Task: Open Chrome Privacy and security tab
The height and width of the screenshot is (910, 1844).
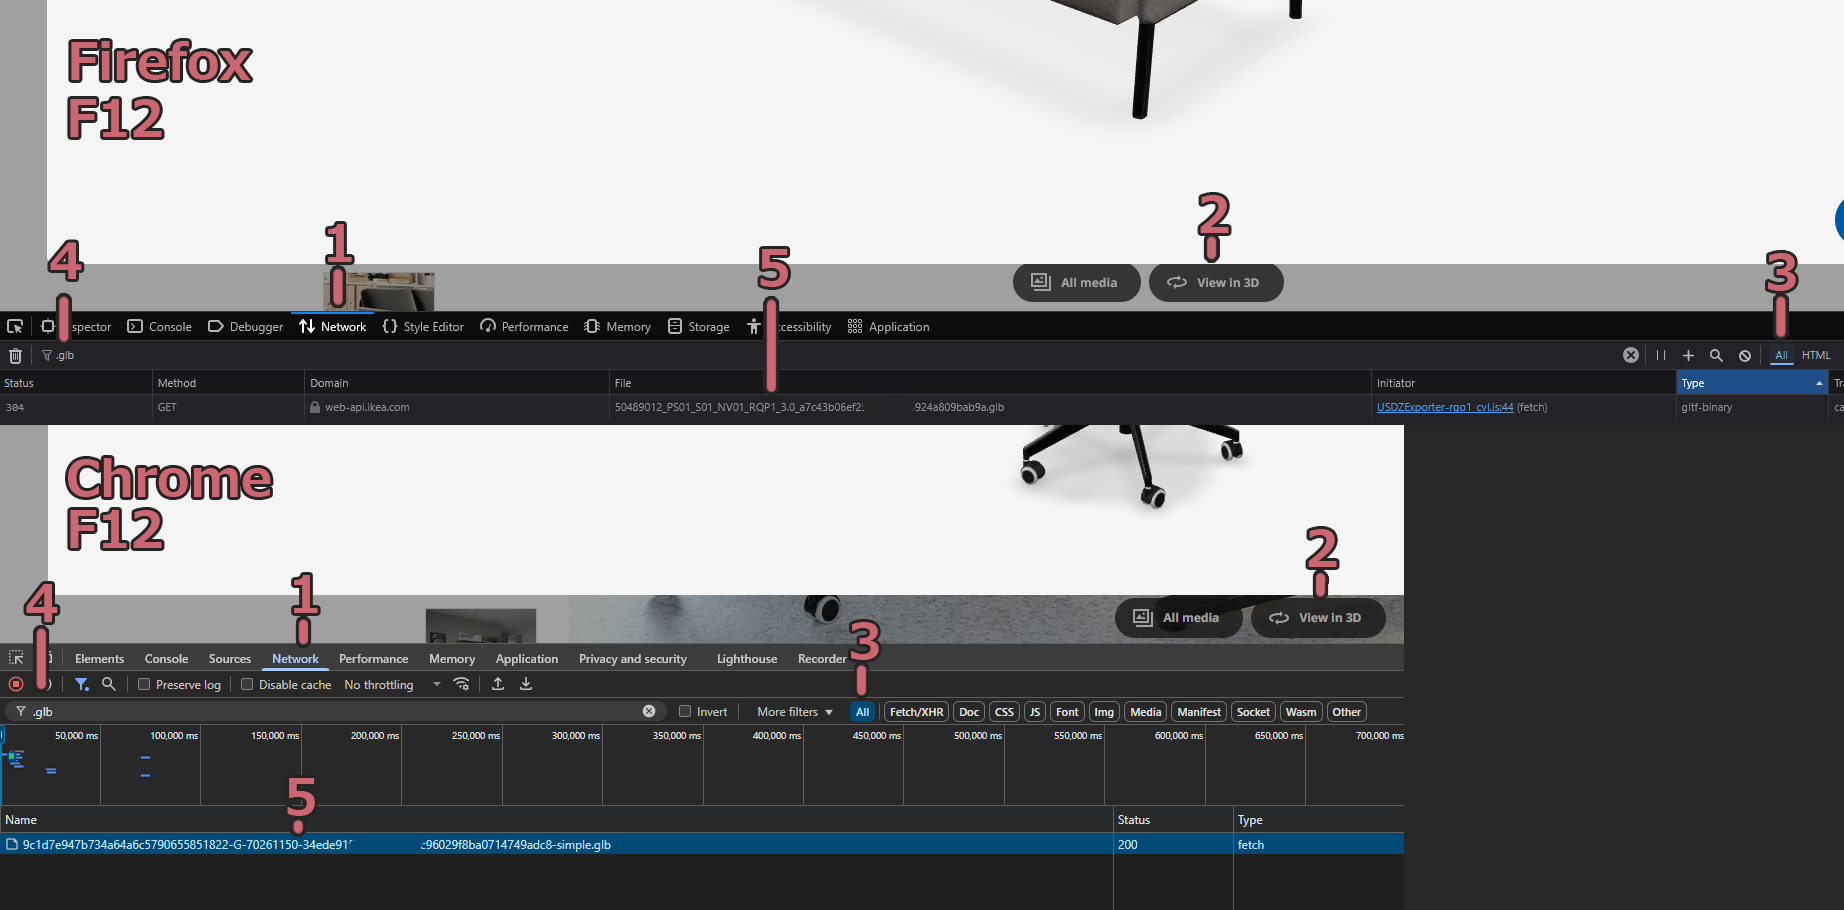Action: pos(633,659)
